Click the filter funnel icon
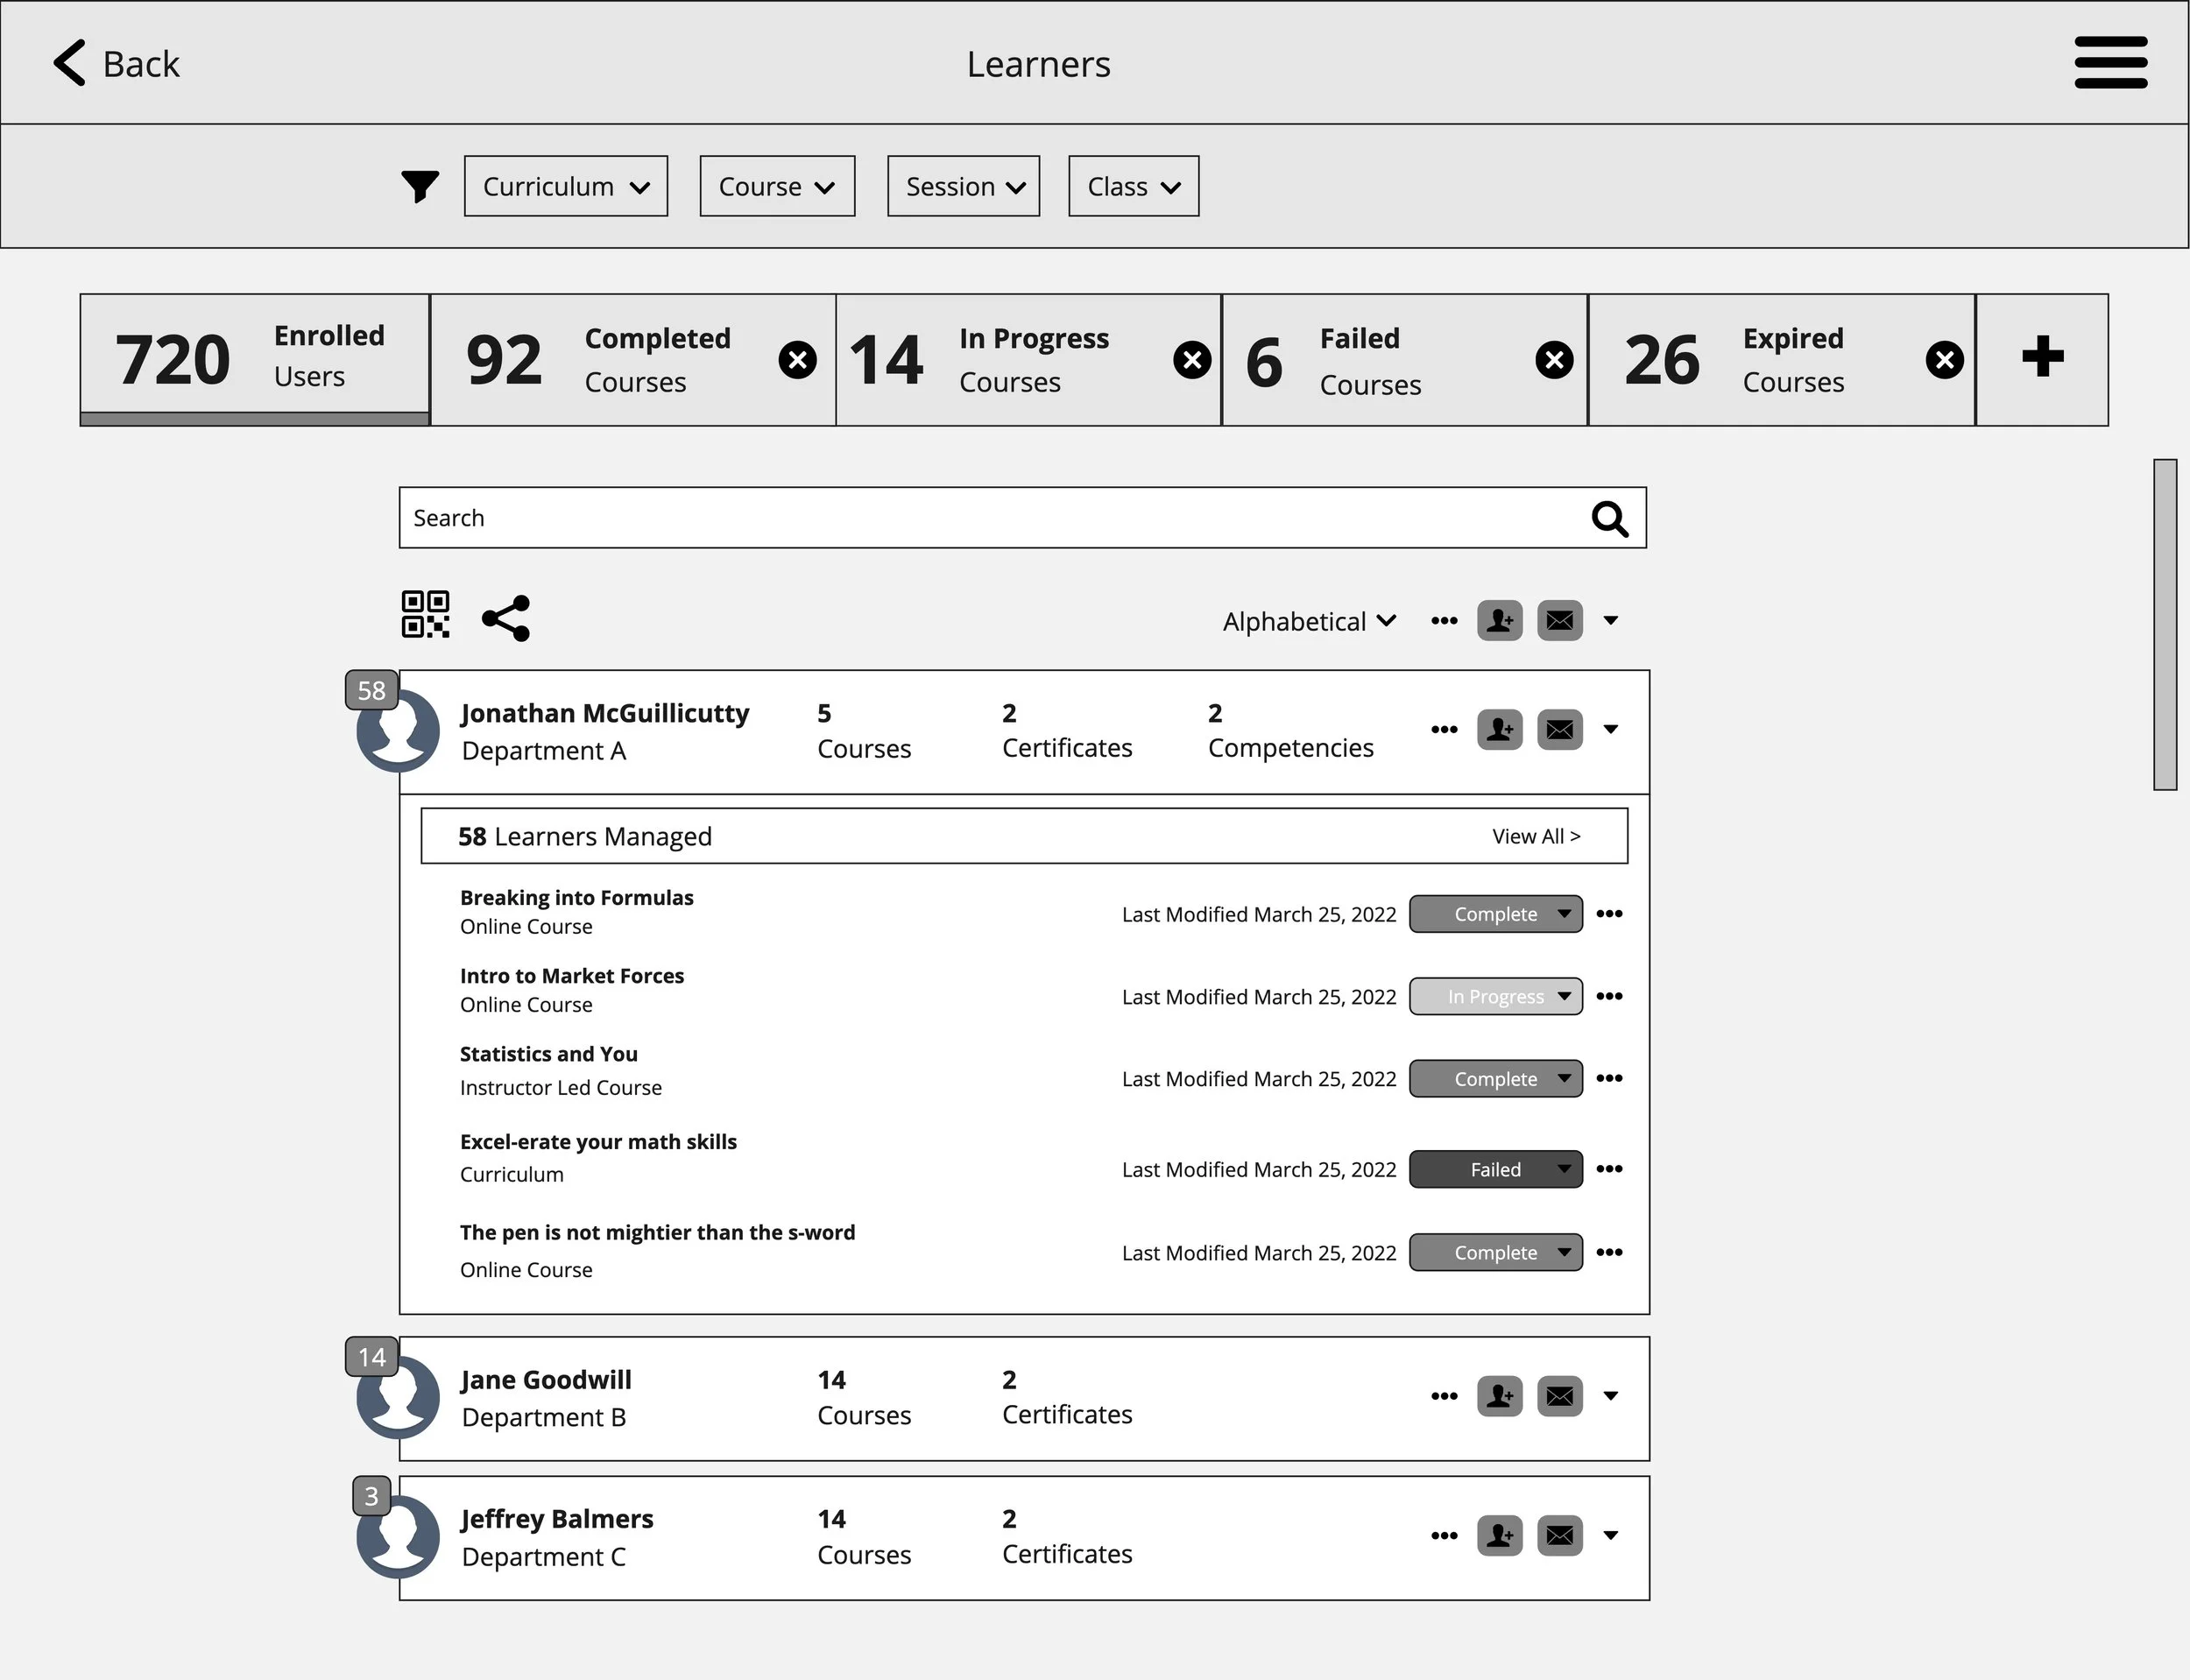The image size is (2190, 1680). pyautogui.click(x=420, y=186)
